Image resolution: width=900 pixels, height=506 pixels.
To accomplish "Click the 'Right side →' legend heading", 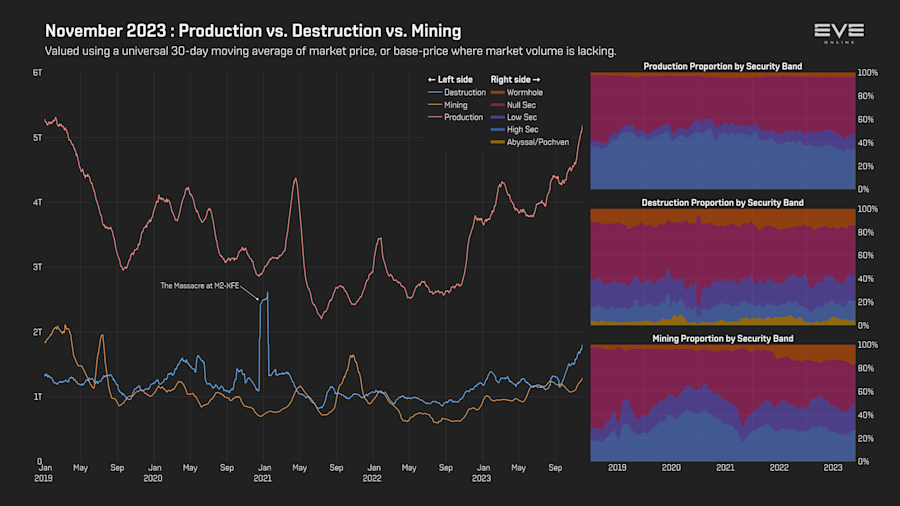I will coord(515,80).
